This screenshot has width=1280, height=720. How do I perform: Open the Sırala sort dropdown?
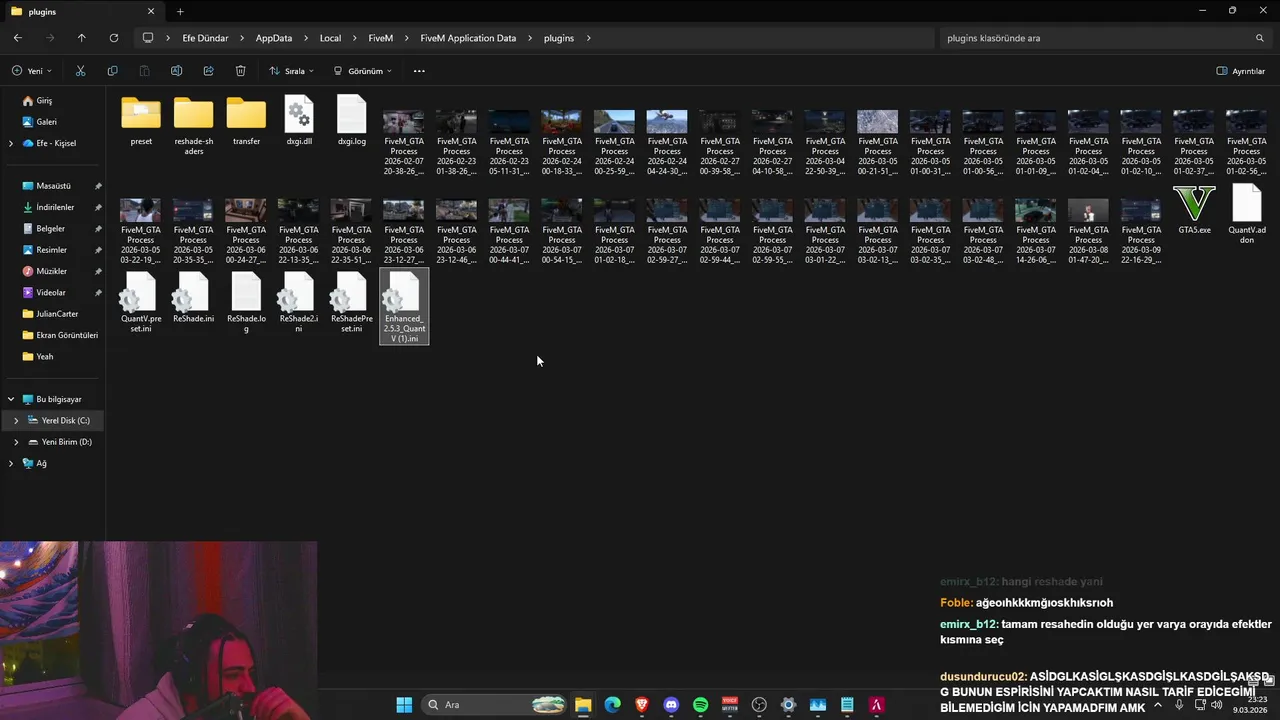click(x=291, y=71)
